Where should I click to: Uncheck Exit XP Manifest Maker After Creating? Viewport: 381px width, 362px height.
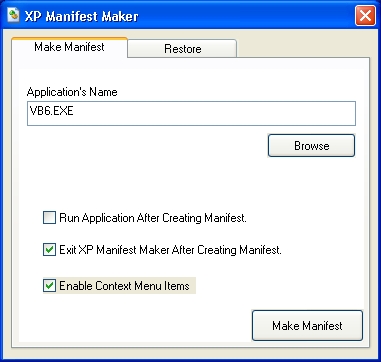tap(49, 250)
